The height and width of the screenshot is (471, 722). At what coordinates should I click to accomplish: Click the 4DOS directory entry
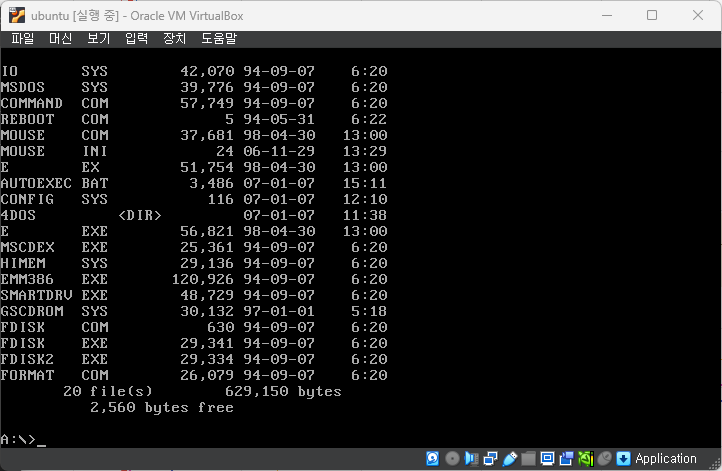click(x=194, y=215)
